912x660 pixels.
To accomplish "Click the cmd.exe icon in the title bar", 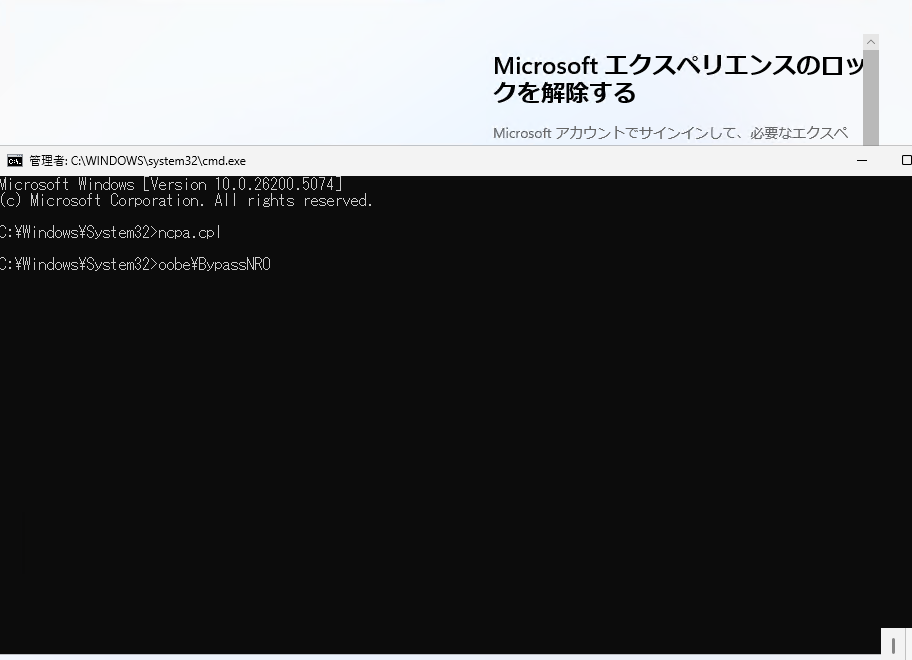I will (15, 161).
